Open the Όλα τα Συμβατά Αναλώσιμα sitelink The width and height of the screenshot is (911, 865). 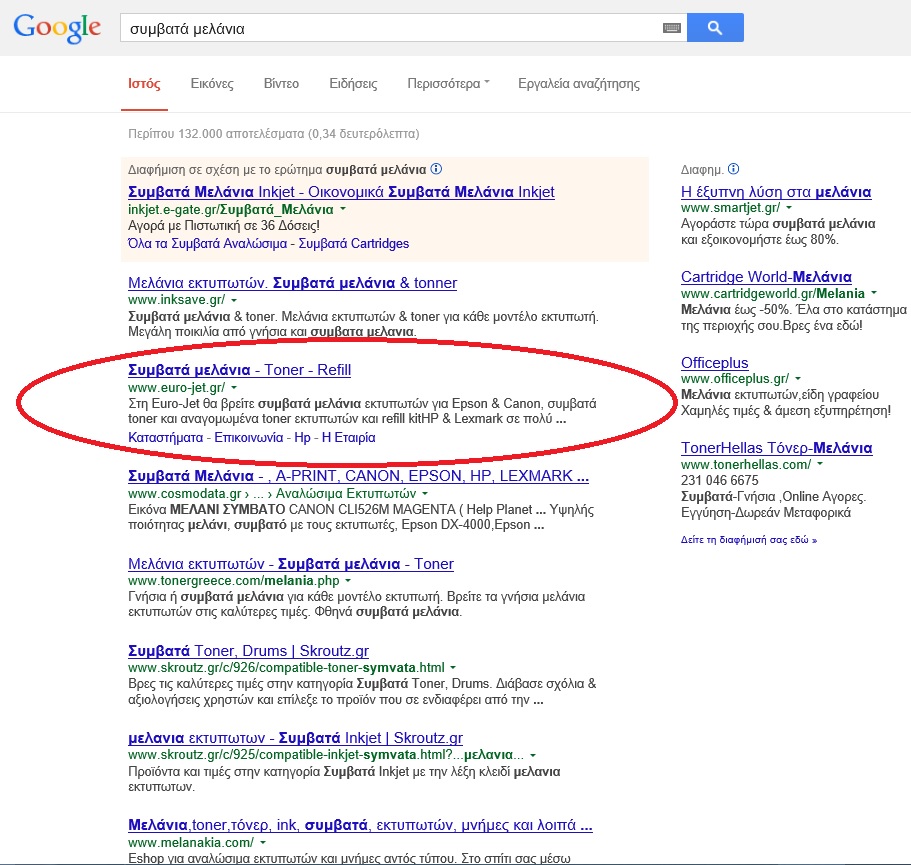click(x=207, y=243)
